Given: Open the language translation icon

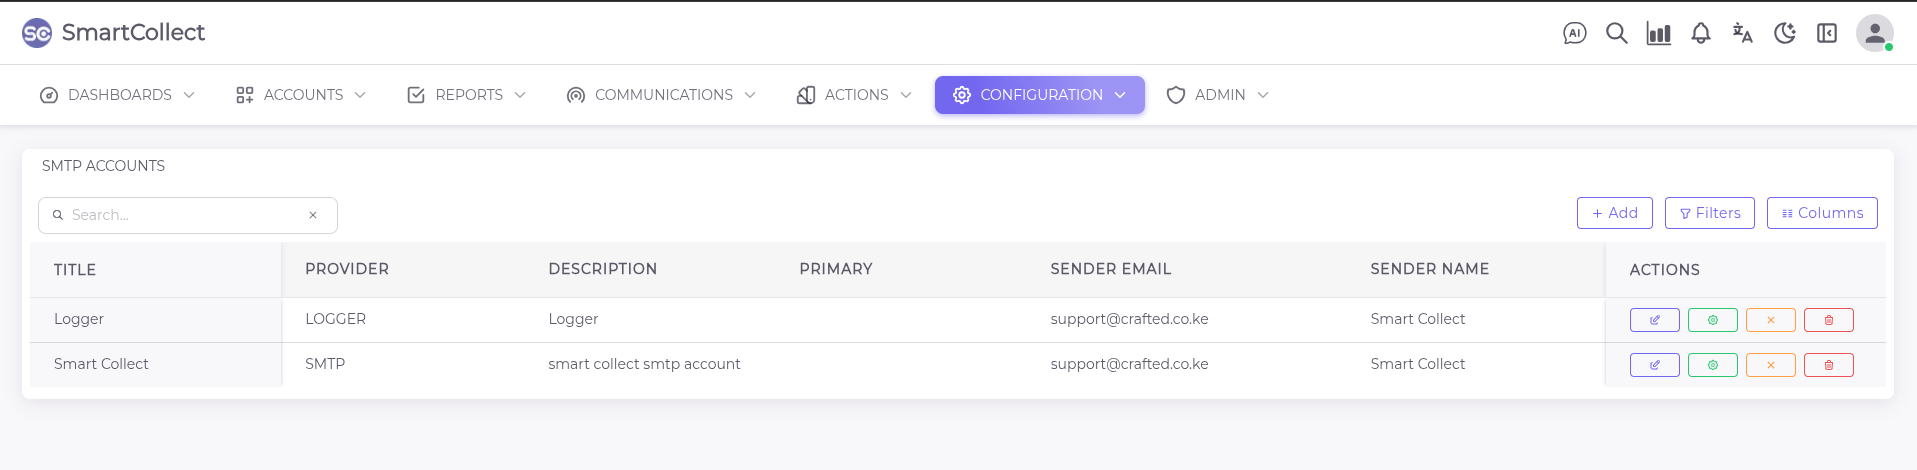Looking at the screenshot, I should [x=1742, y=34].
